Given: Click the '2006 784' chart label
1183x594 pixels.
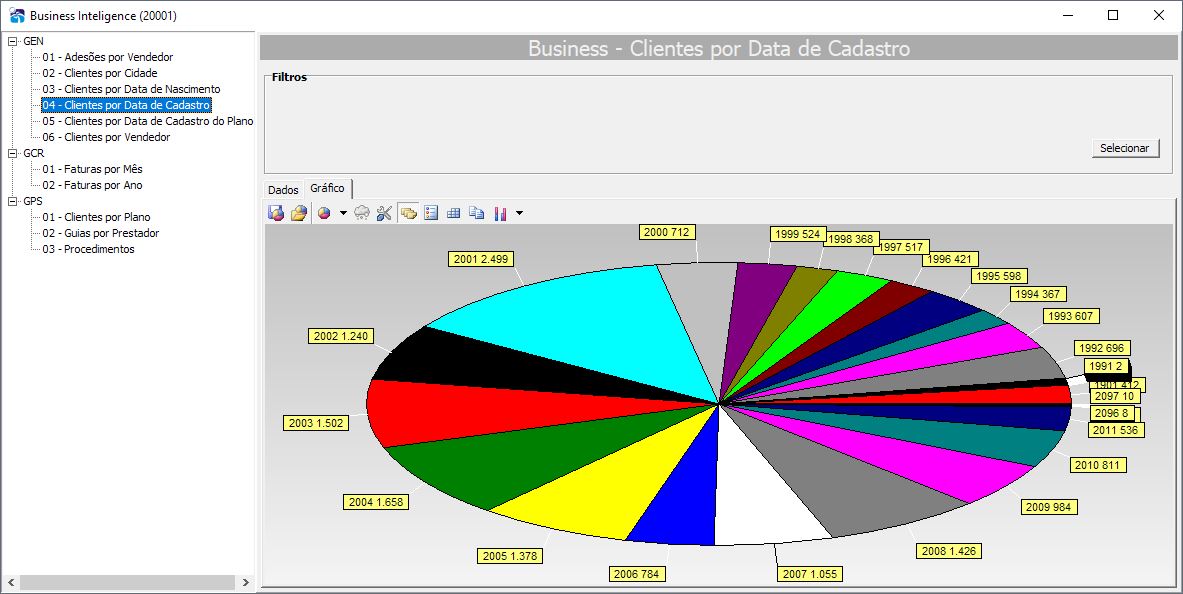Looking at the screenshot, I should tap(636, 574).
